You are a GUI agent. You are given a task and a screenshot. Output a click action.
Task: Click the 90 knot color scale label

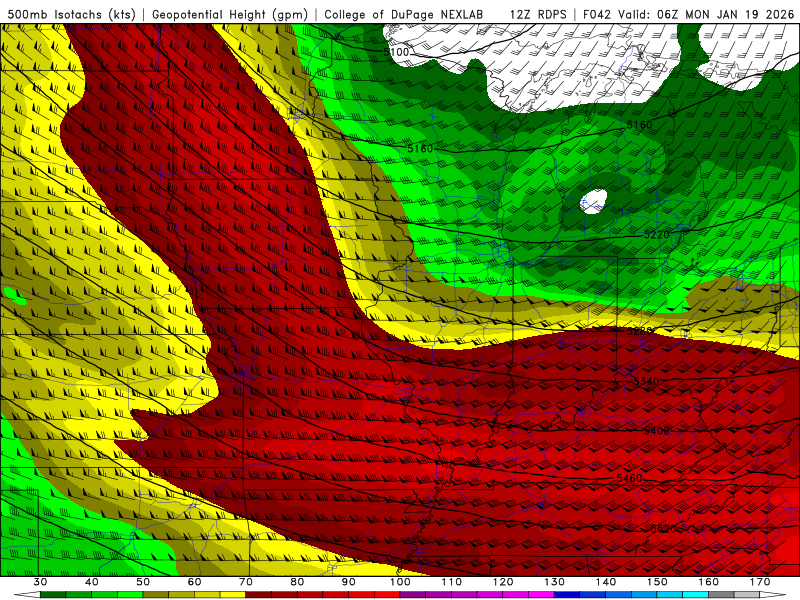tap(348, 582)
